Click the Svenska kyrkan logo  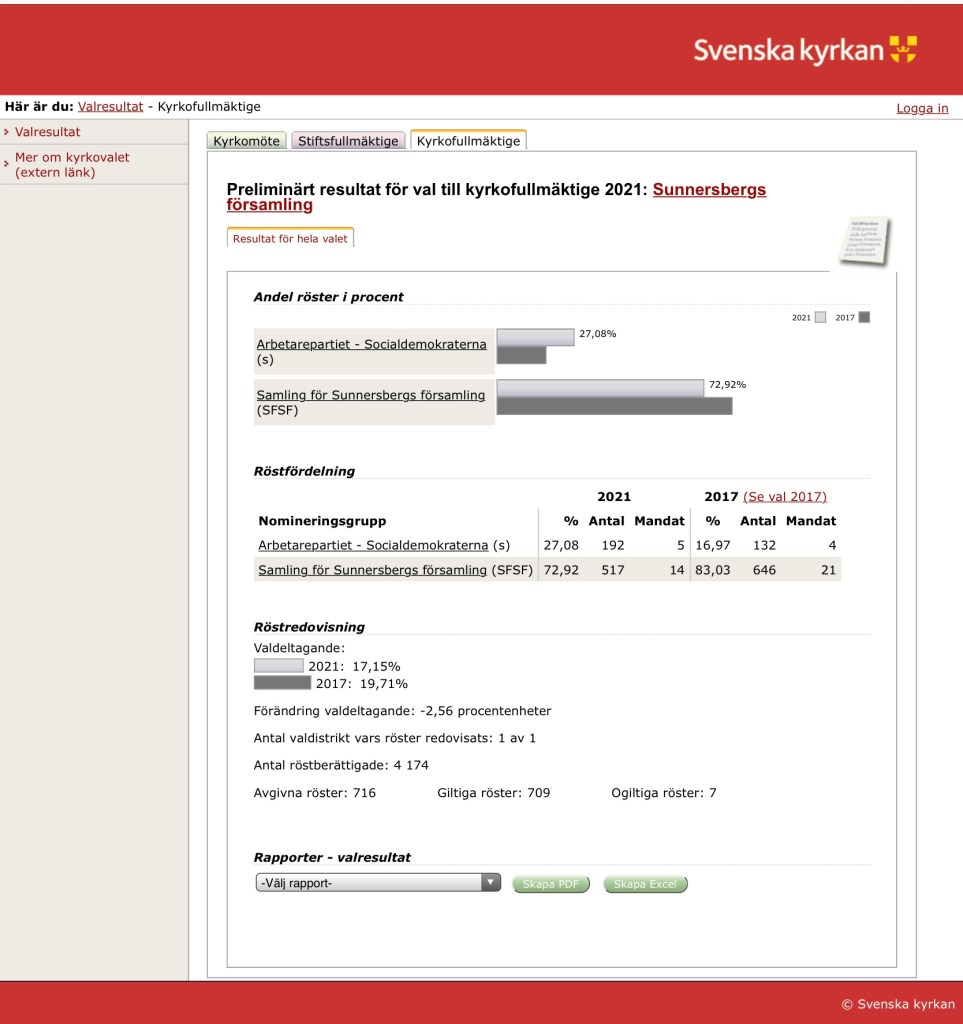(805, 50)
